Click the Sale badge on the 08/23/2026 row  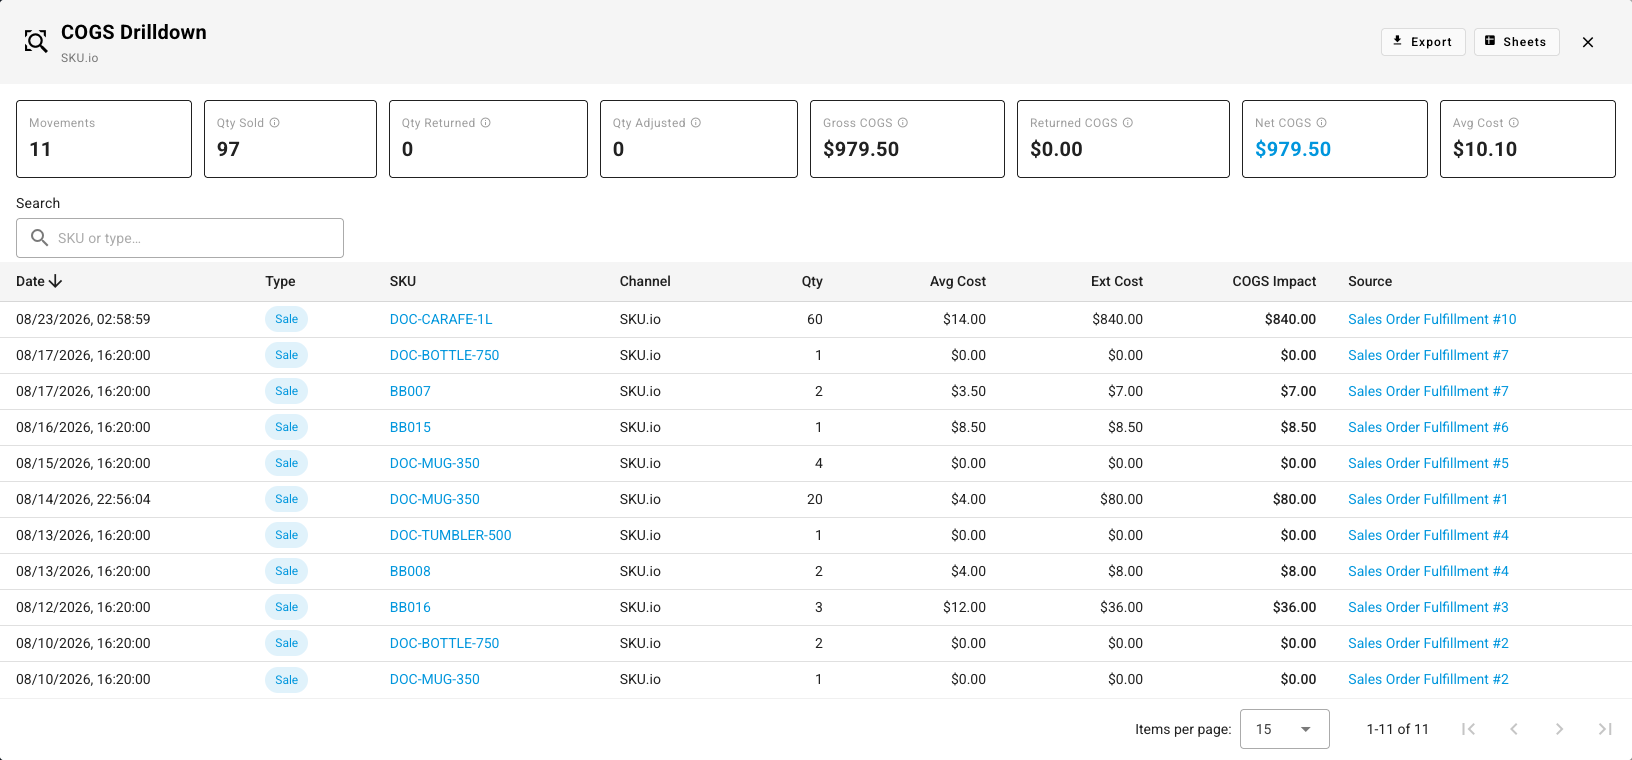click(x=286, y=319)
